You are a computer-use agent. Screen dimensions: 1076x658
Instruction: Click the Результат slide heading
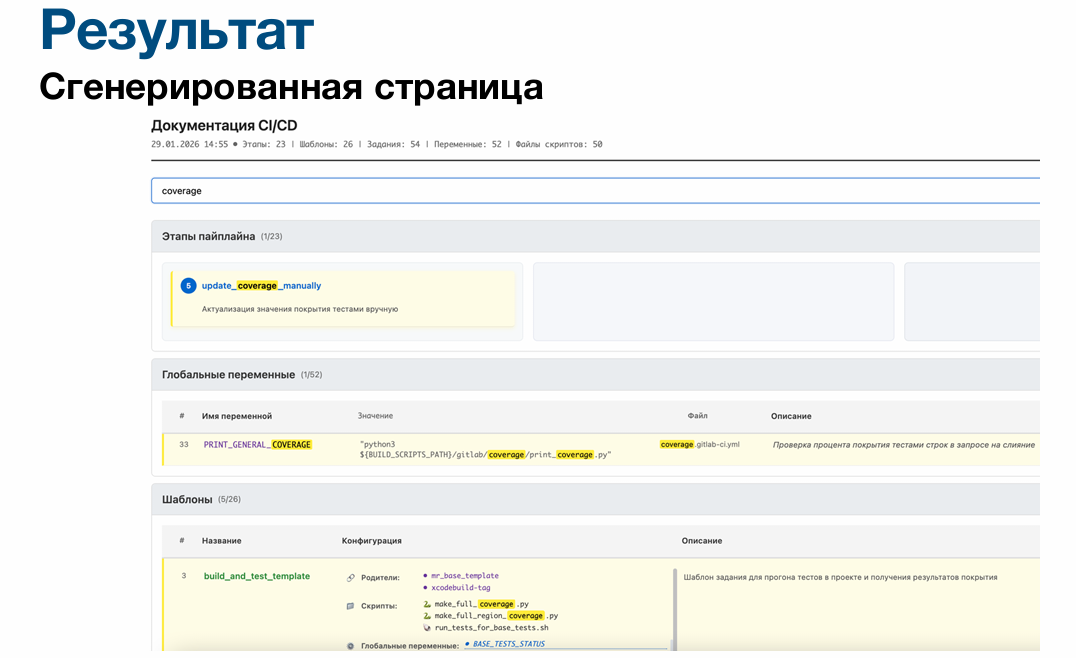click(x=177, y=32)
